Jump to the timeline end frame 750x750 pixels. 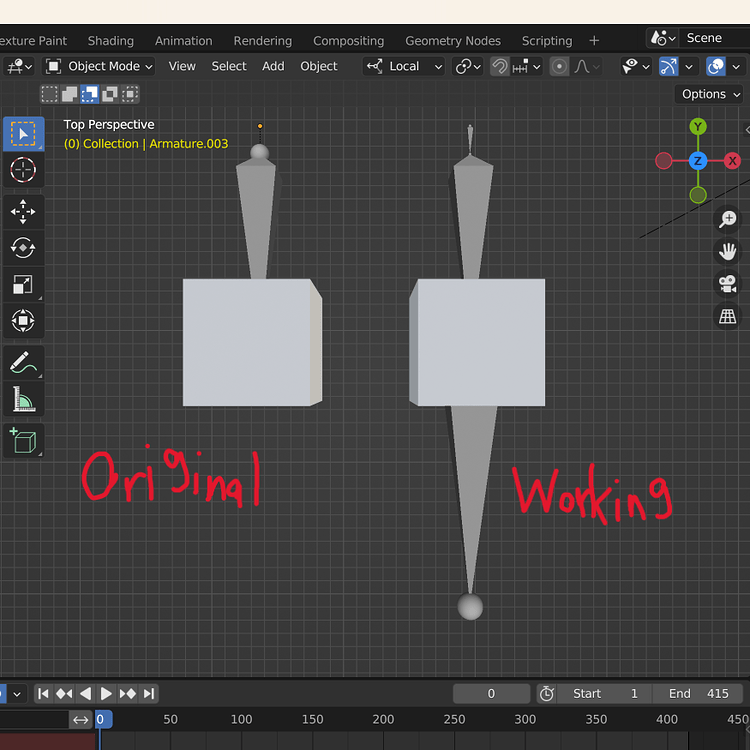149,694
